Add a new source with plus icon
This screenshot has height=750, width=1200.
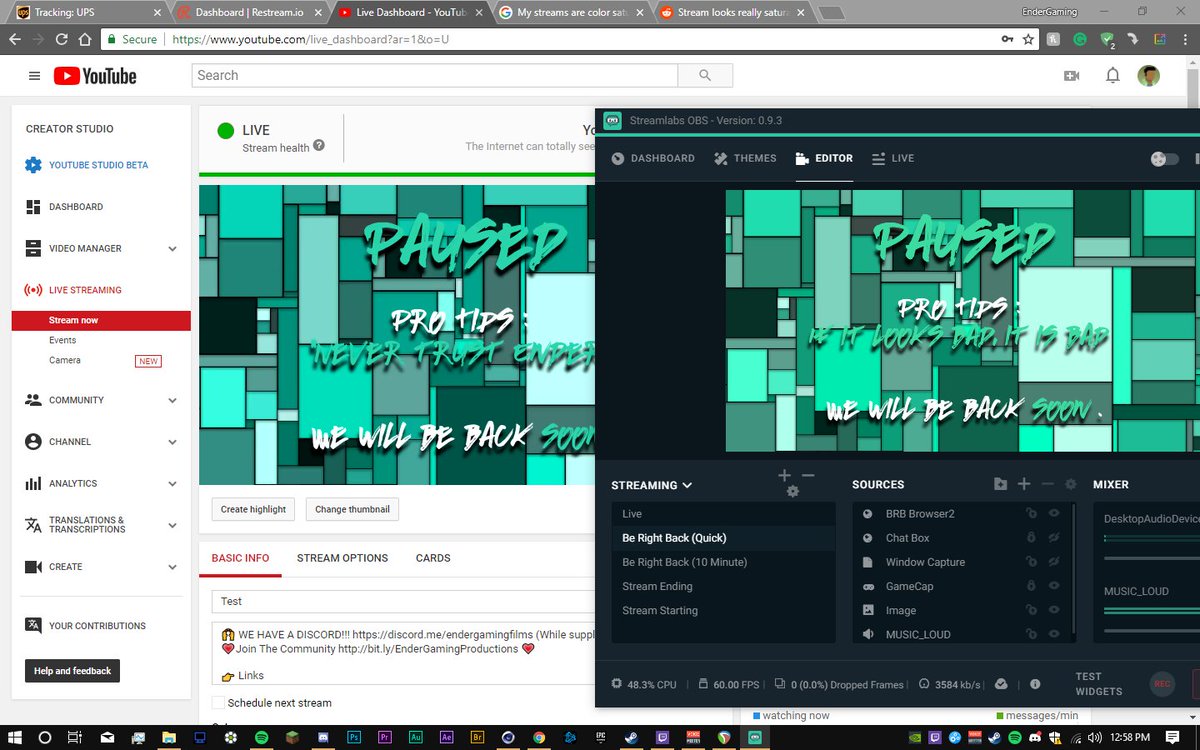click(x=1024, y=484)
